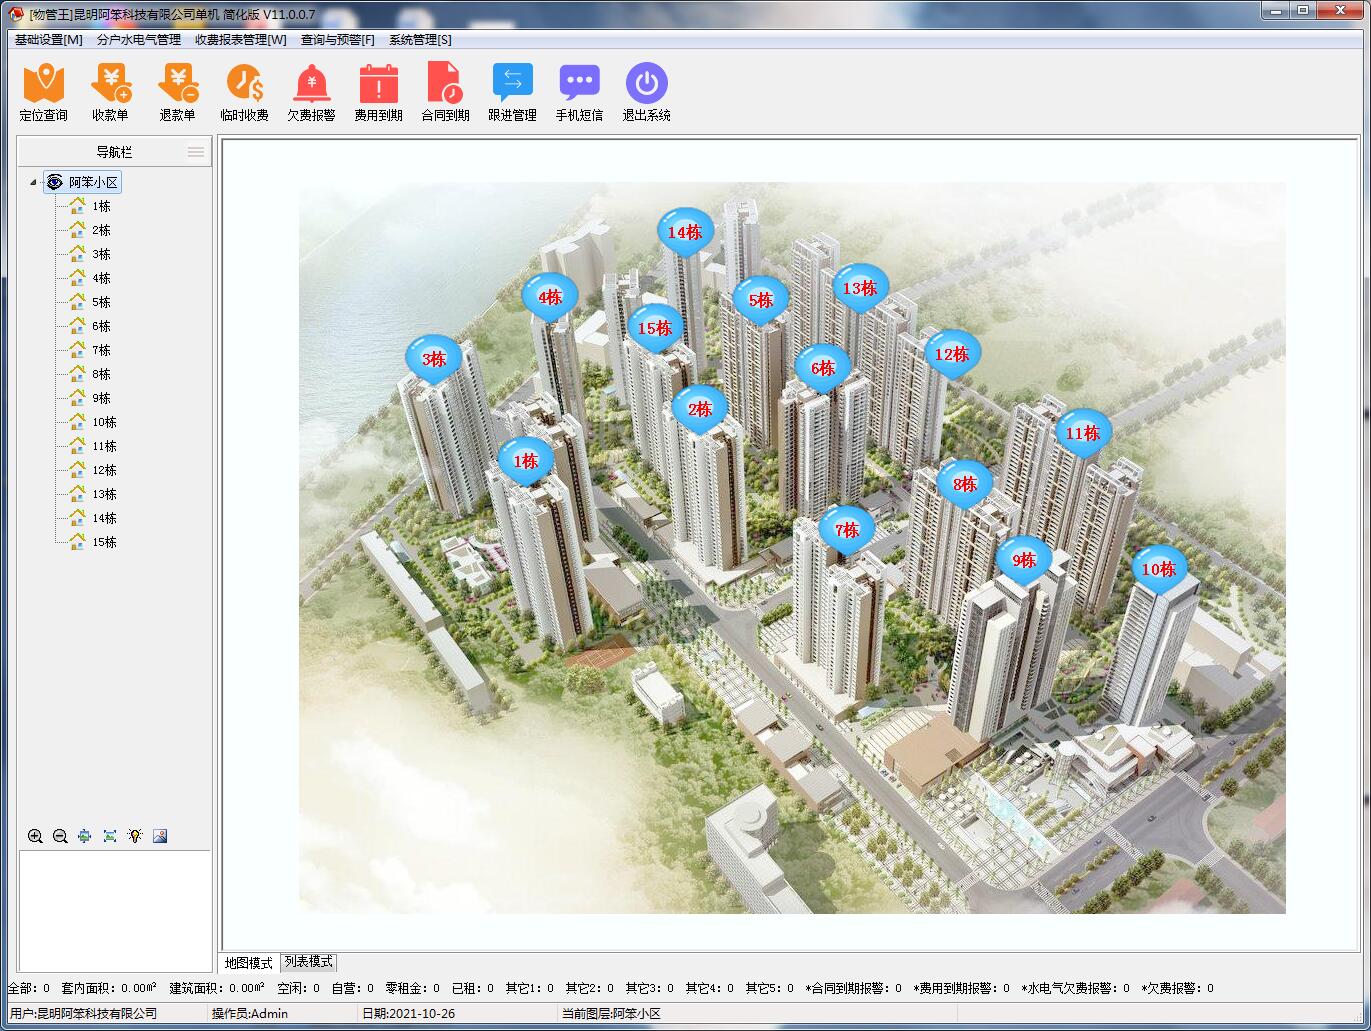Select the 临时收费 temporary charge icon
Viewport: 1371px width, 1031px height.
pyautogui.click(x=244, y=84)
